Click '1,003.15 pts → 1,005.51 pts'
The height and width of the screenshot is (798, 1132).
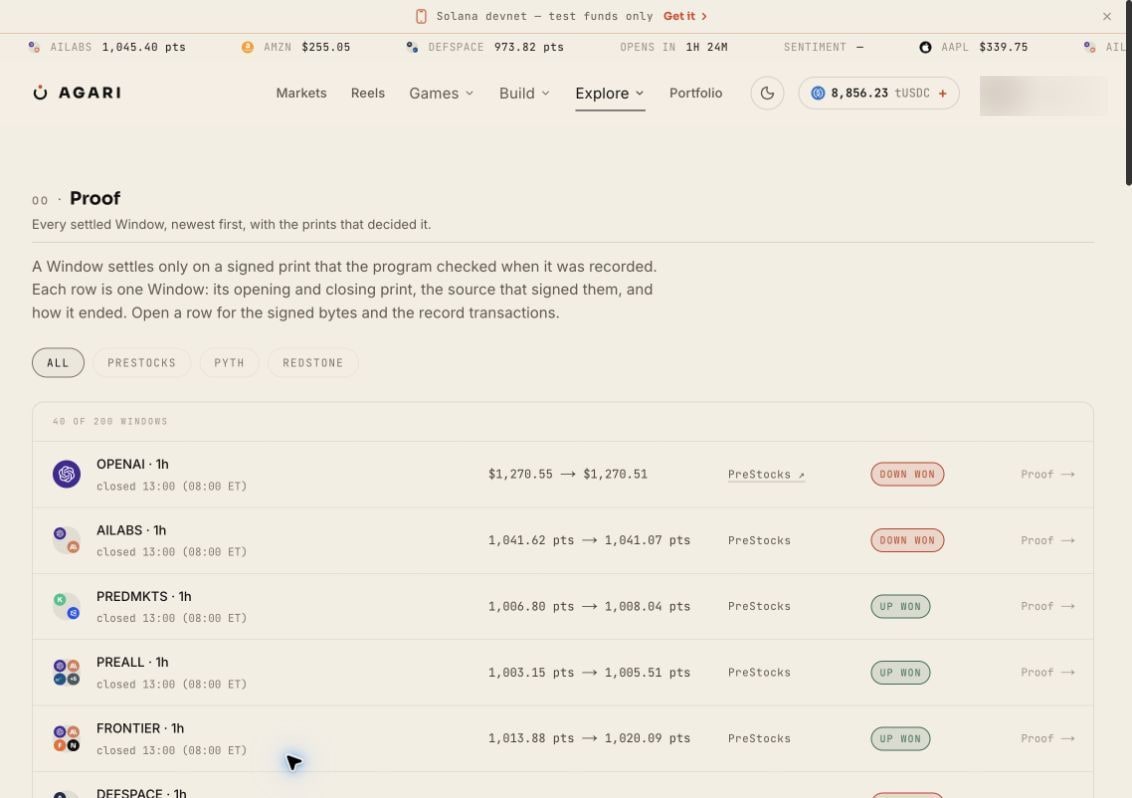[x=589, y=672]
